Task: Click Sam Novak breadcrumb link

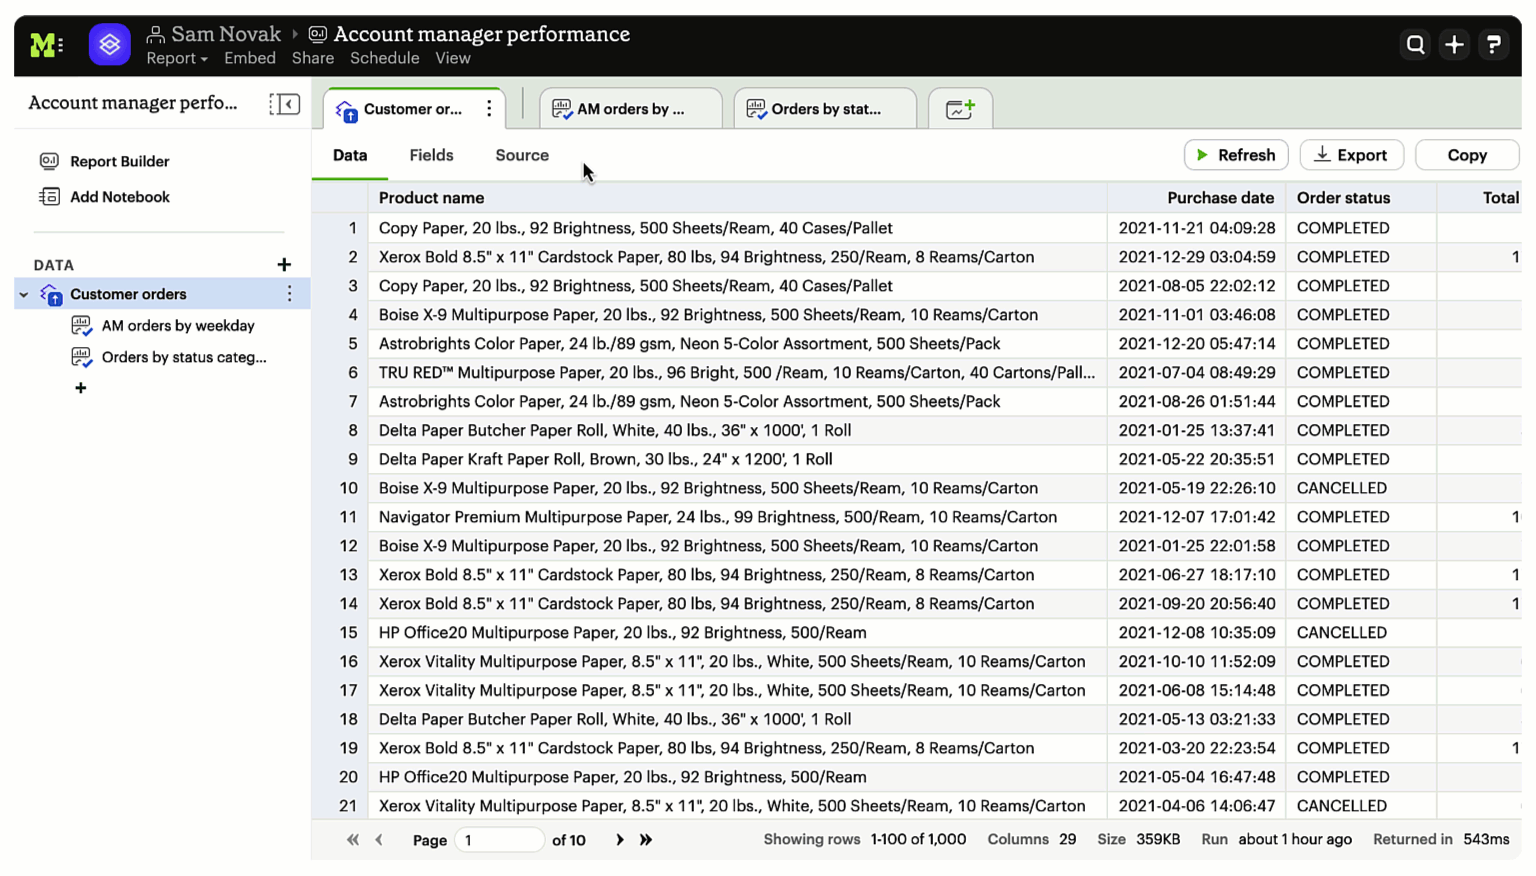Action: (226, 35)
